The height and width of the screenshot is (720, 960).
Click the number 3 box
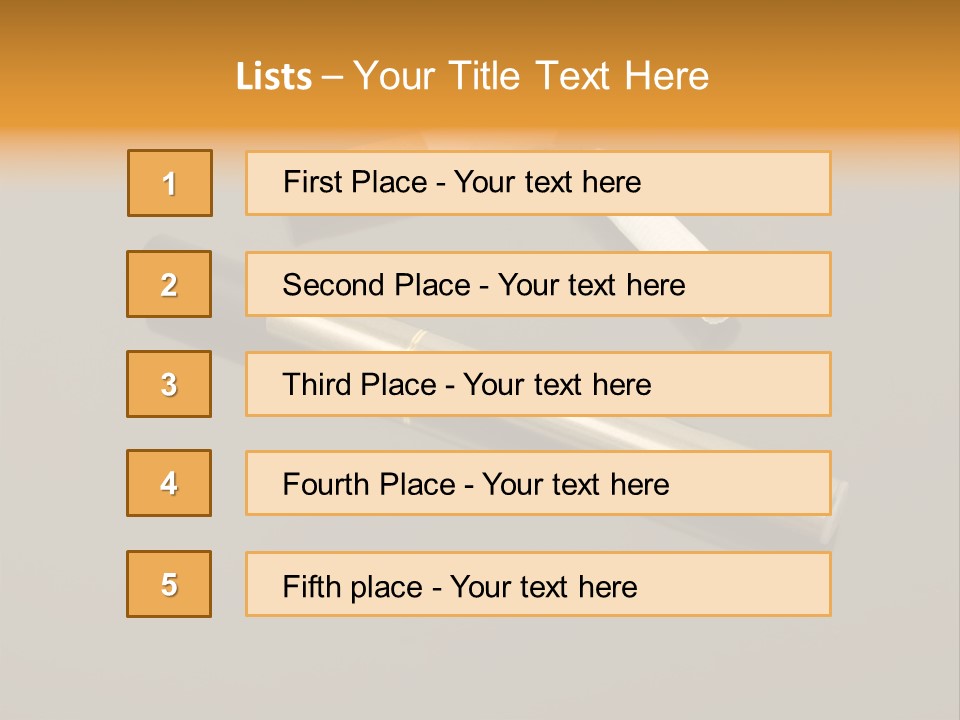click(x=169, y=384)
